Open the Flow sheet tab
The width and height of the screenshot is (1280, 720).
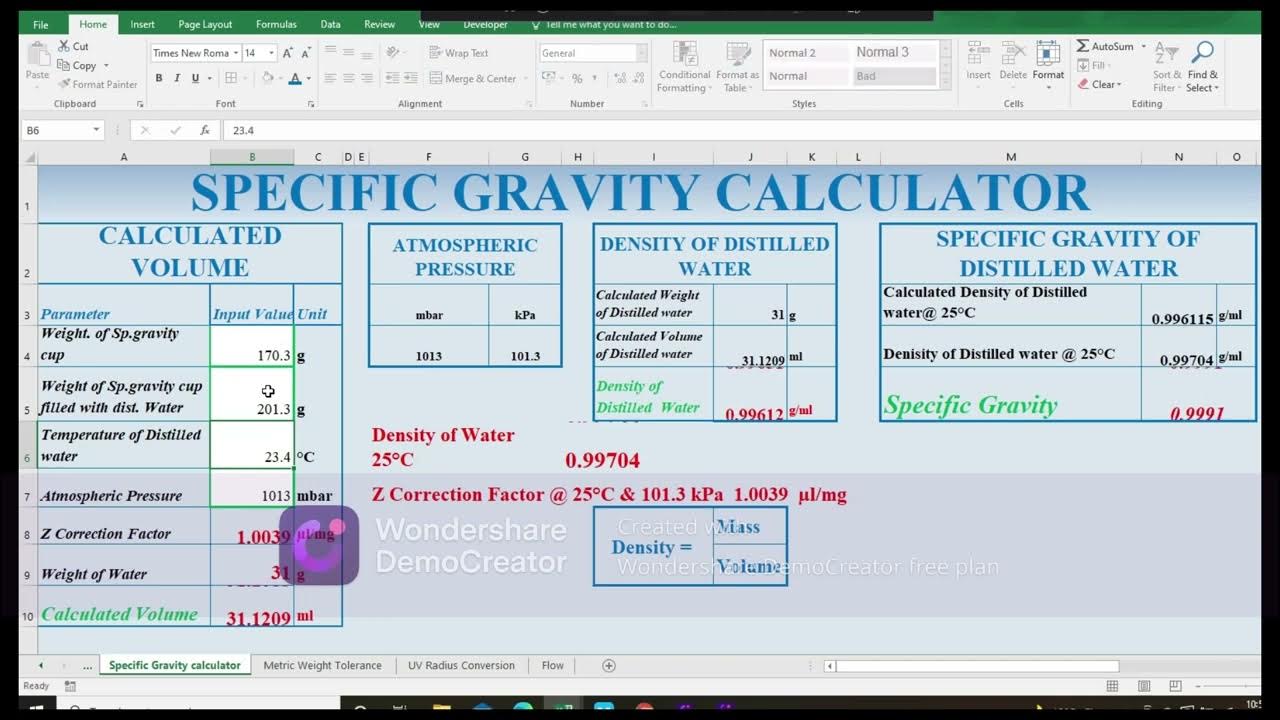pyautogui.click(x=553, y=665)
